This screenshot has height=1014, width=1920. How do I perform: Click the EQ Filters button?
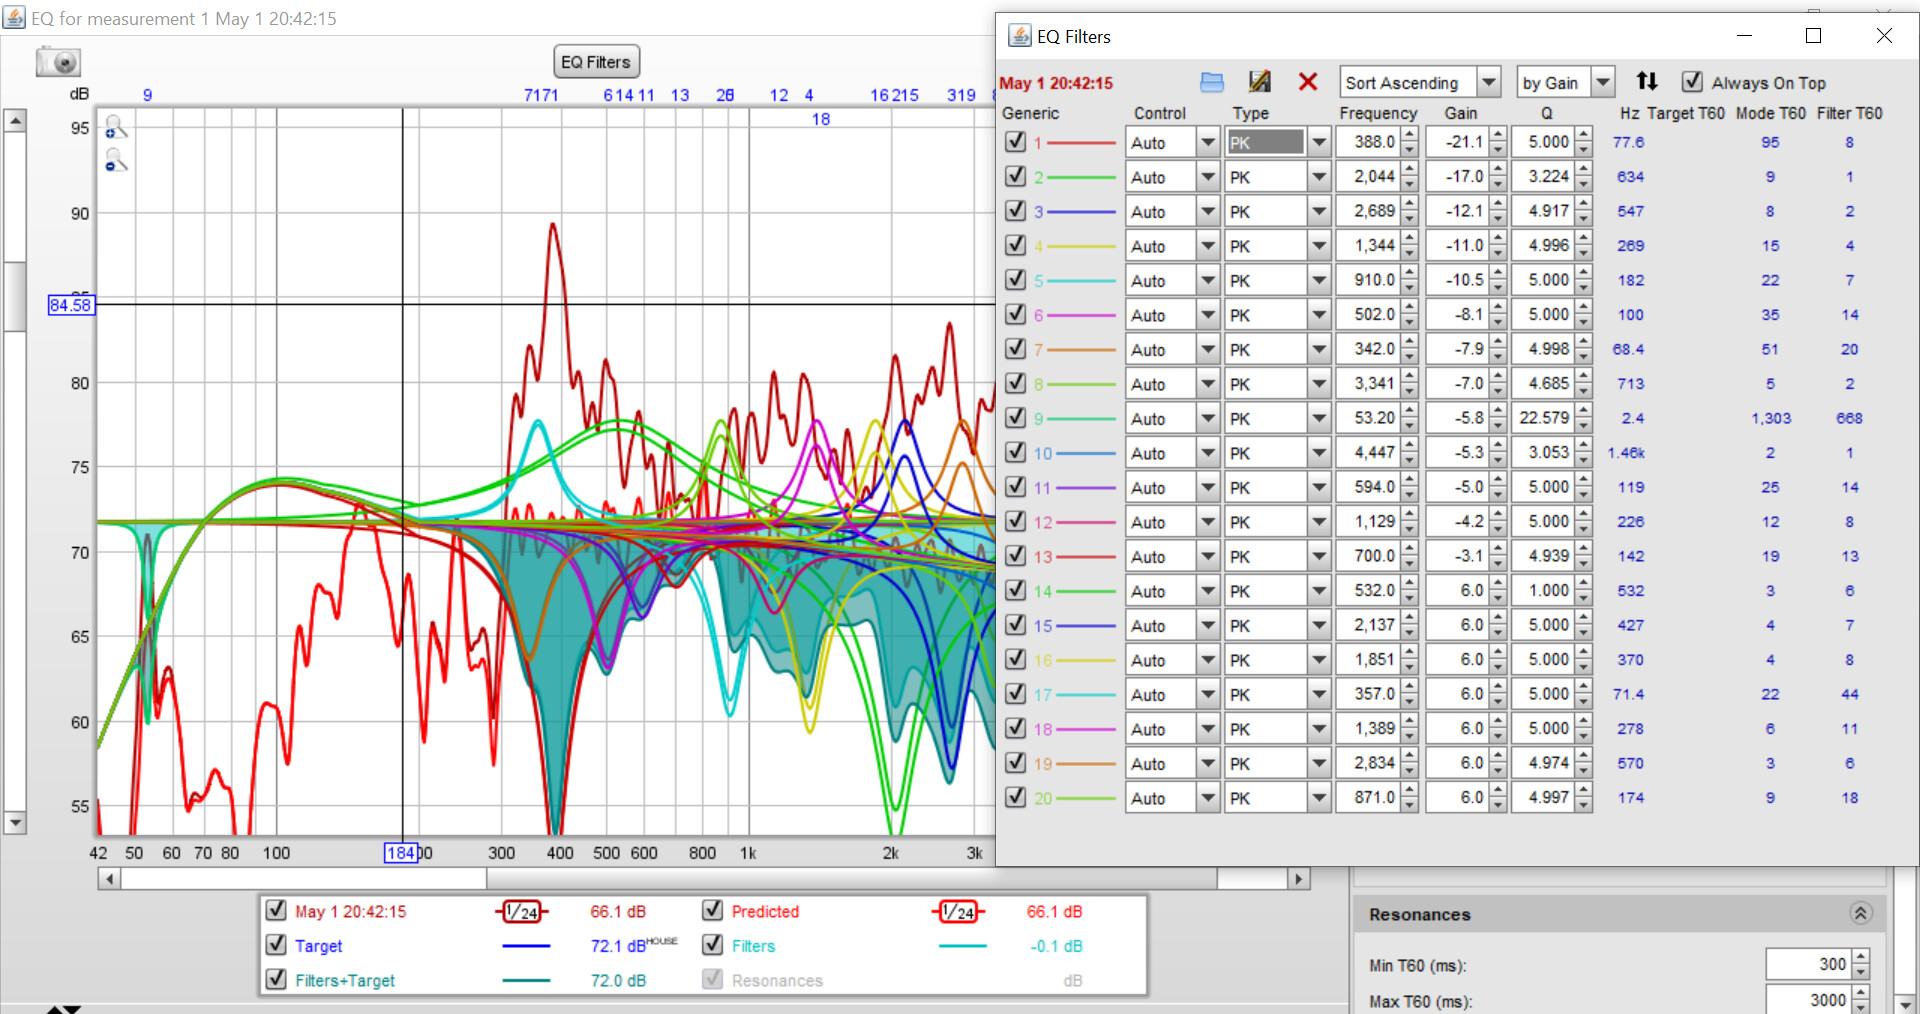point(596,62)
